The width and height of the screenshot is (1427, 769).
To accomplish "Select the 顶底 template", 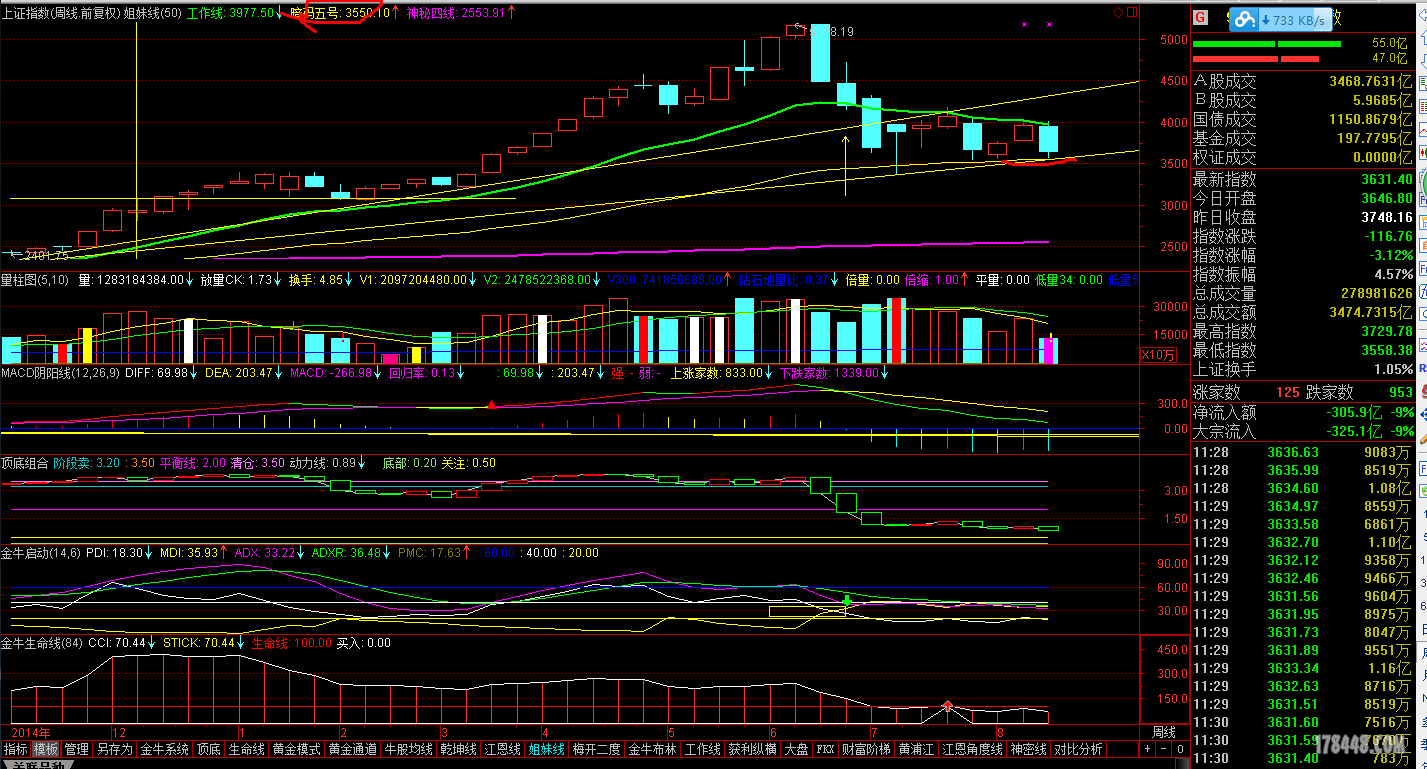I will click(208, 748).
